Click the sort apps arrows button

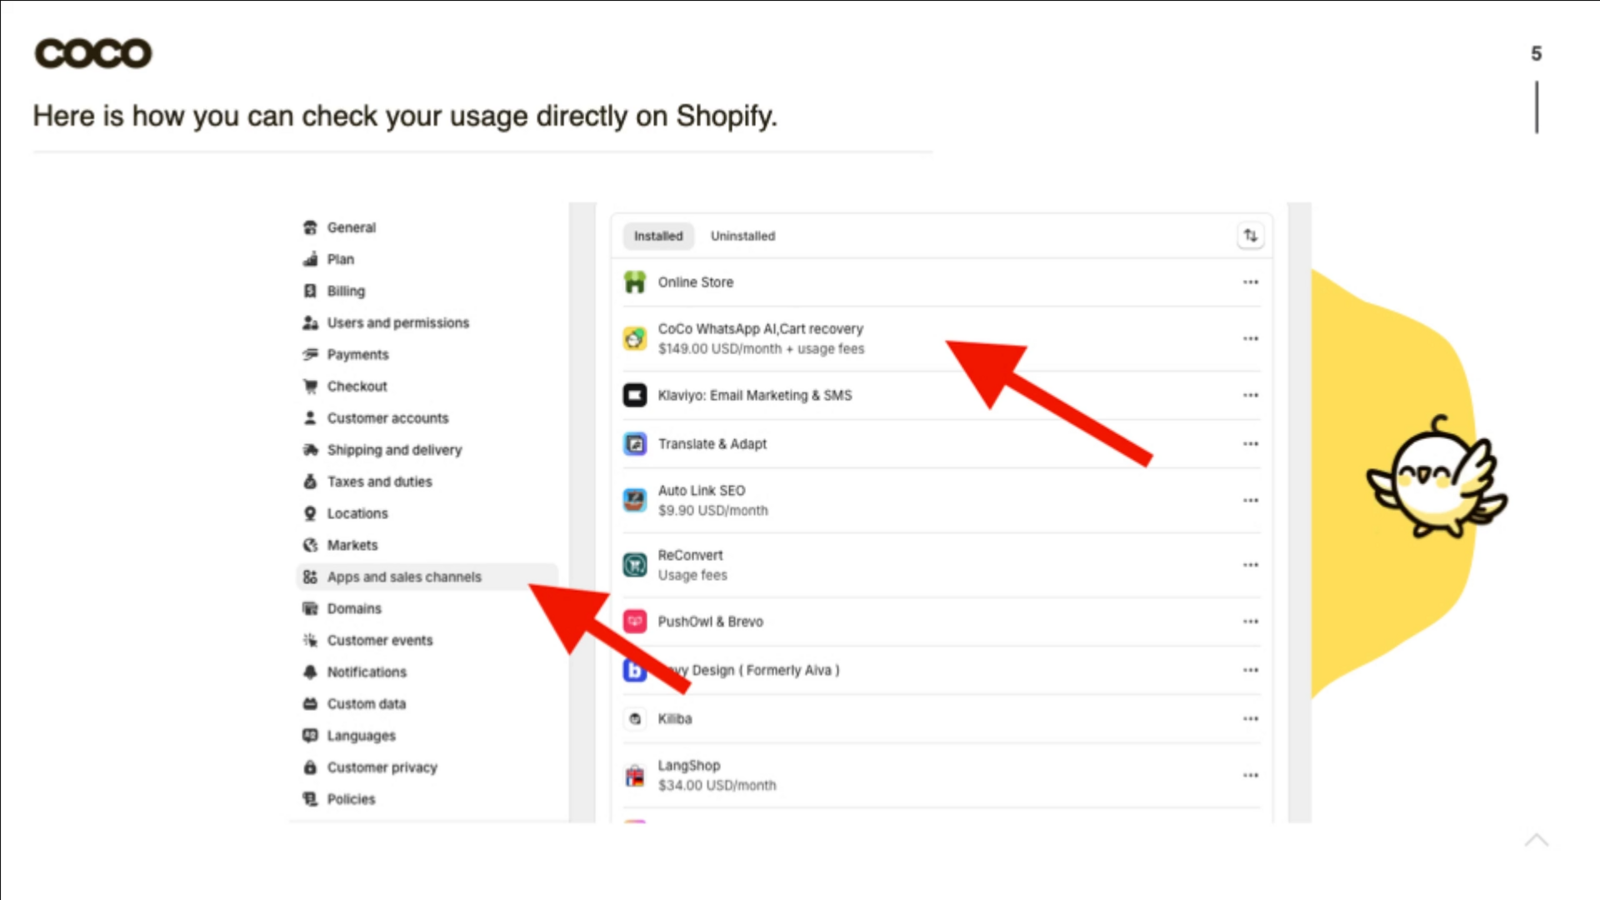pos(1250,236)
